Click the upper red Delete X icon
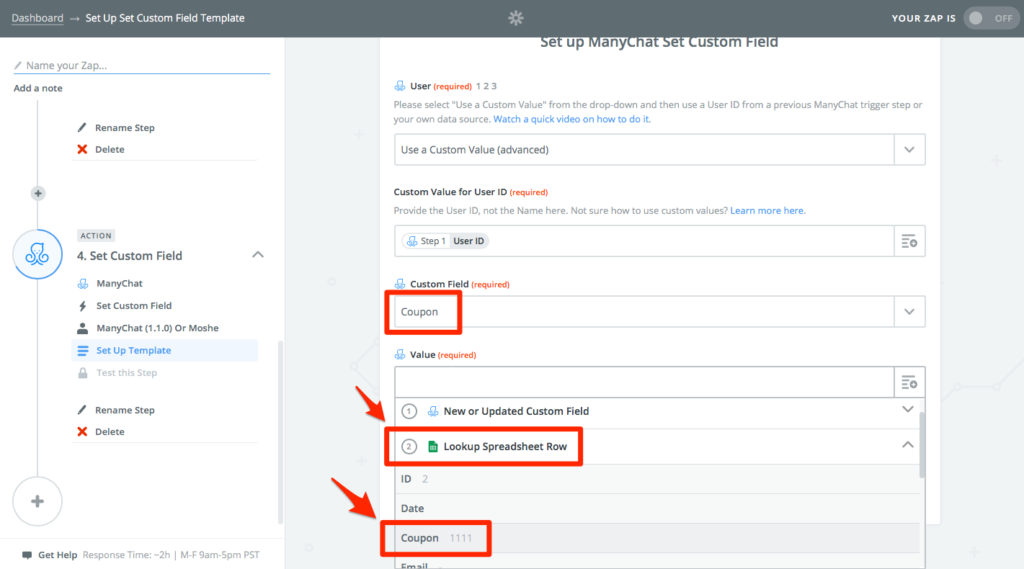1024x569 pixels. [x=82, y=150]
